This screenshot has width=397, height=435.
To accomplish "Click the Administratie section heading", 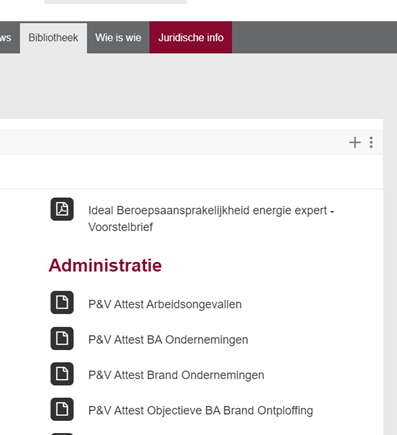I will (x=105, y=266).
